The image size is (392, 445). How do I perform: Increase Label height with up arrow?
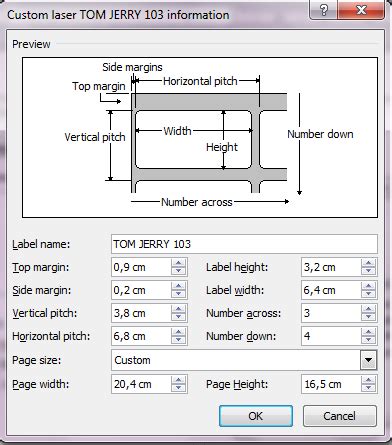[x=368, y=263]
